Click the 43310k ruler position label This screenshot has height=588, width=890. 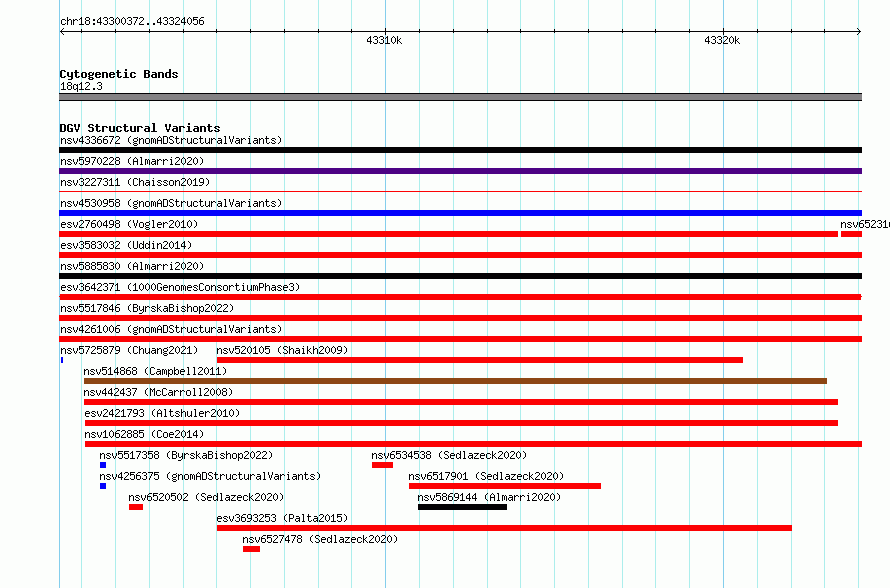click(384, 40)
